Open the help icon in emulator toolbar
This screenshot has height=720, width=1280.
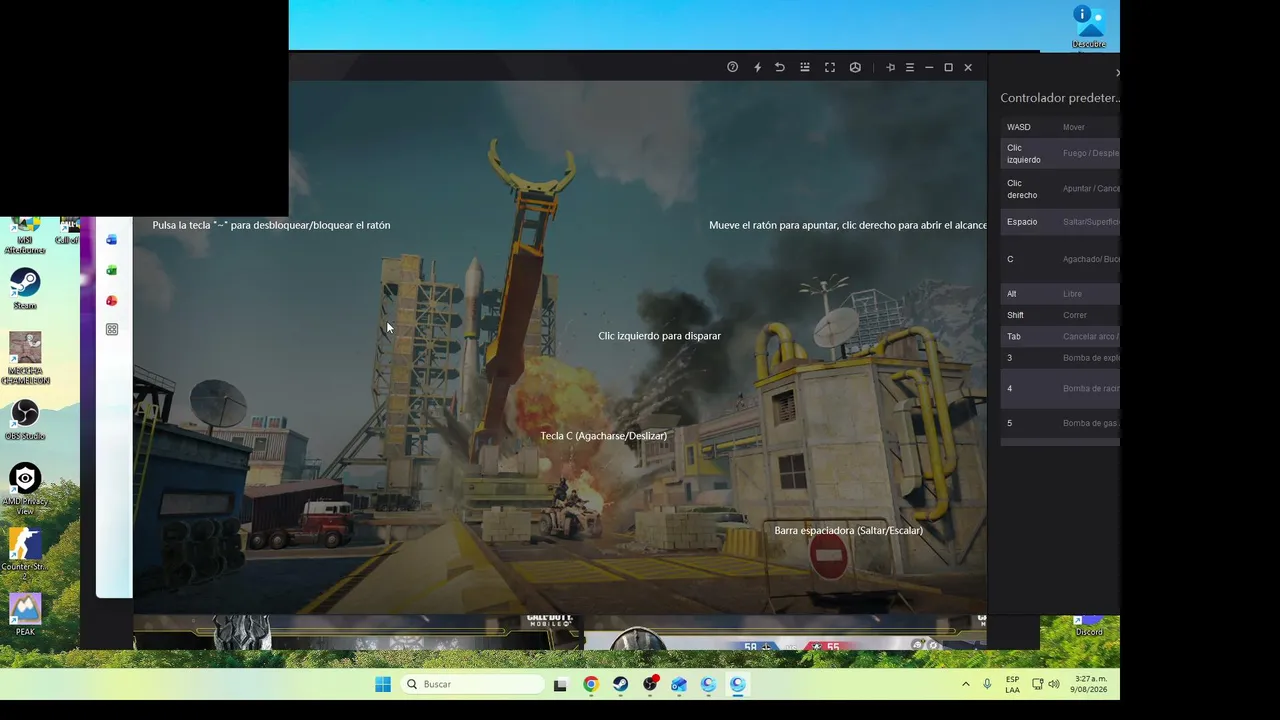click(733, 67)
